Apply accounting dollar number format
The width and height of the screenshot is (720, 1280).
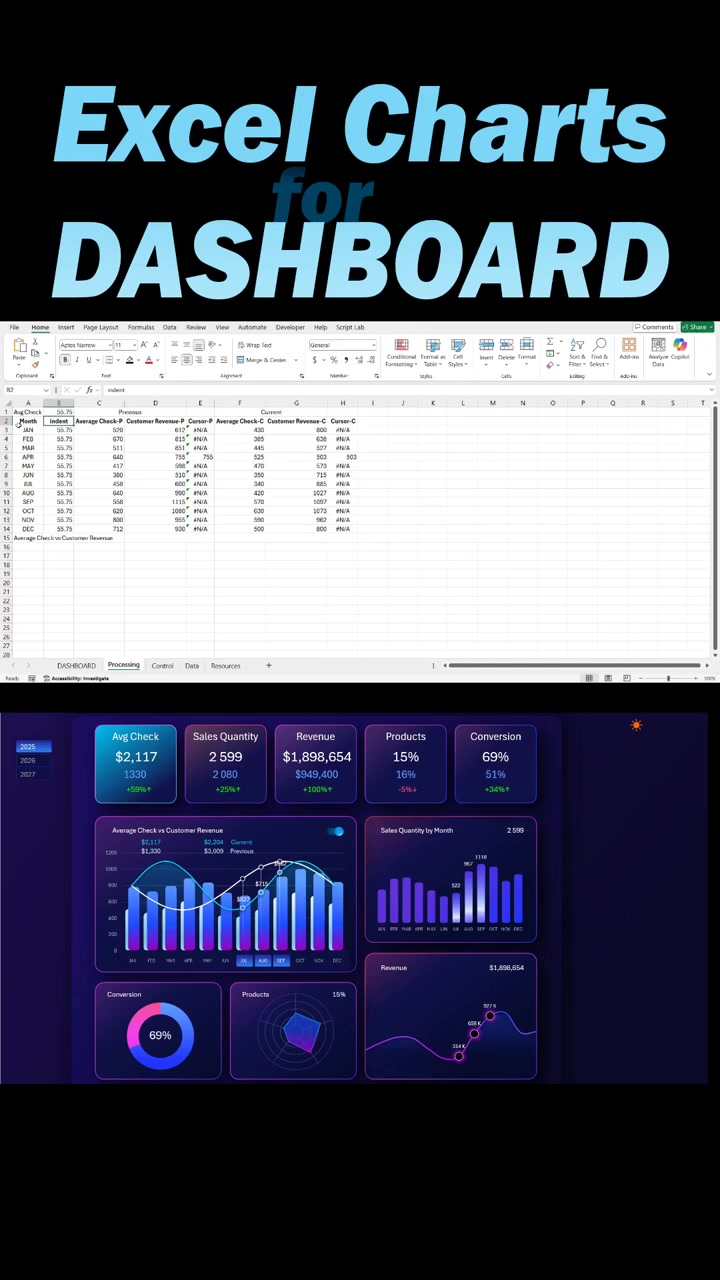[314, 359]
